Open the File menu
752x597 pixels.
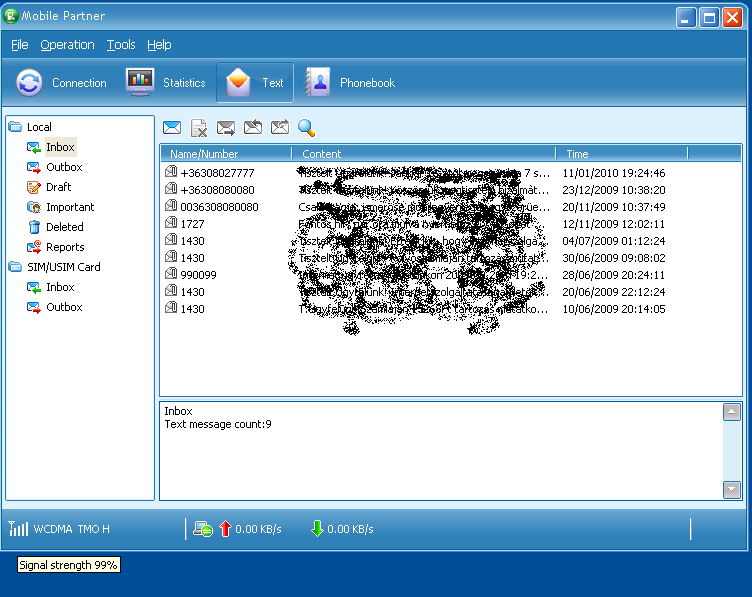[x=20, y=45]
